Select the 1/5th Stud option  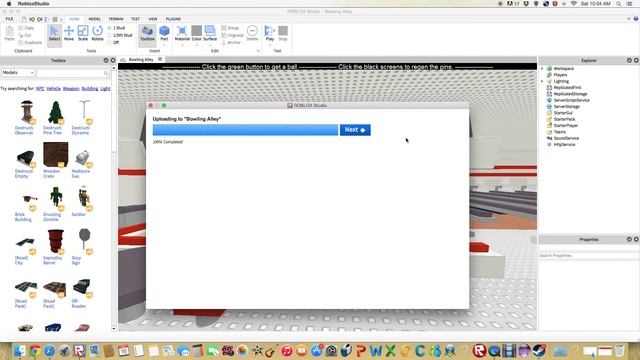pyautogui.click(x=120, y=35)
